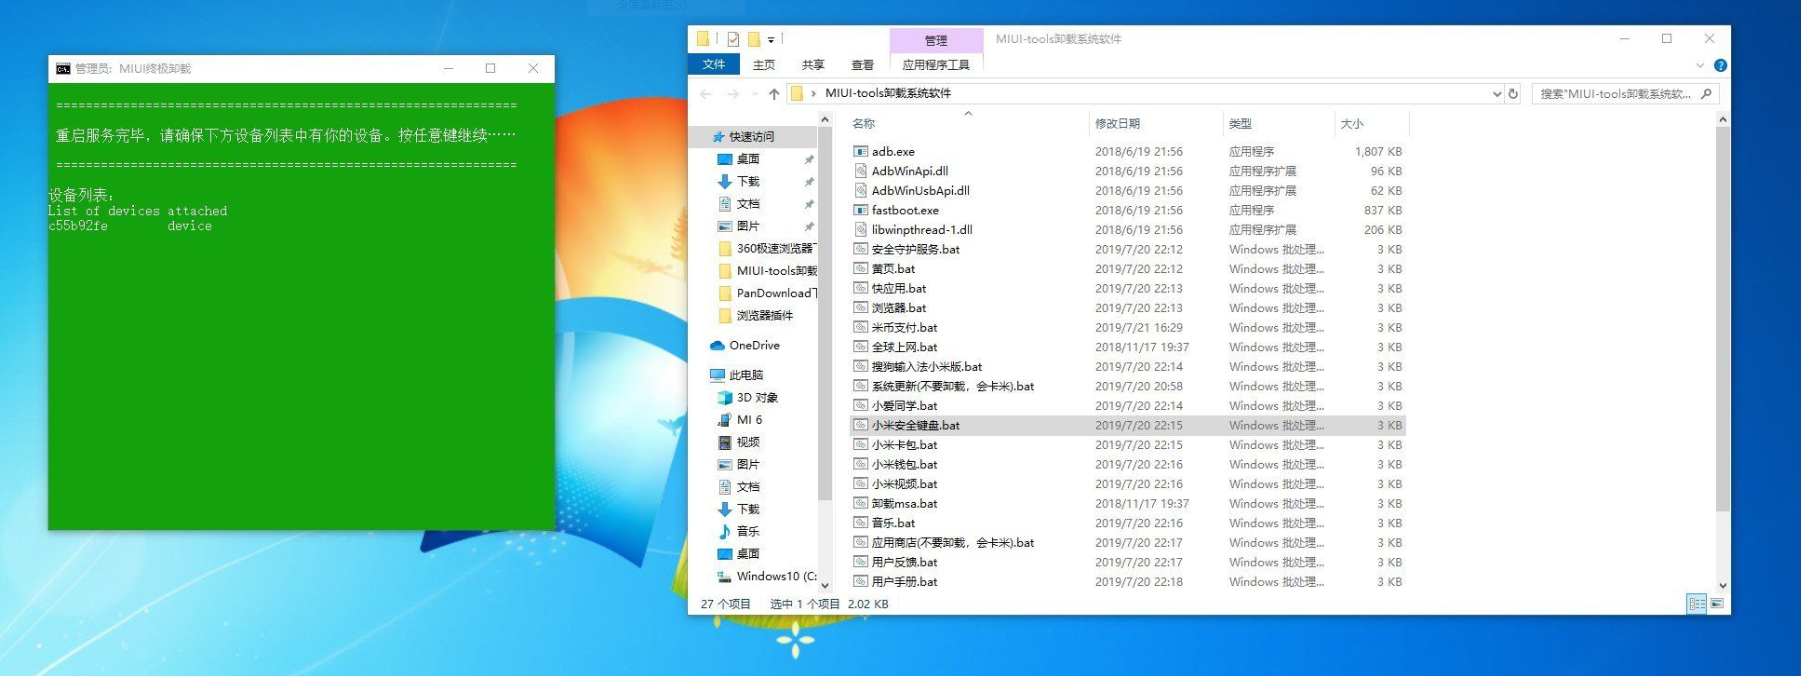Switch to large icons view layout
The height and width of the screenshot is (676, 1801).
pos(1717,604)
